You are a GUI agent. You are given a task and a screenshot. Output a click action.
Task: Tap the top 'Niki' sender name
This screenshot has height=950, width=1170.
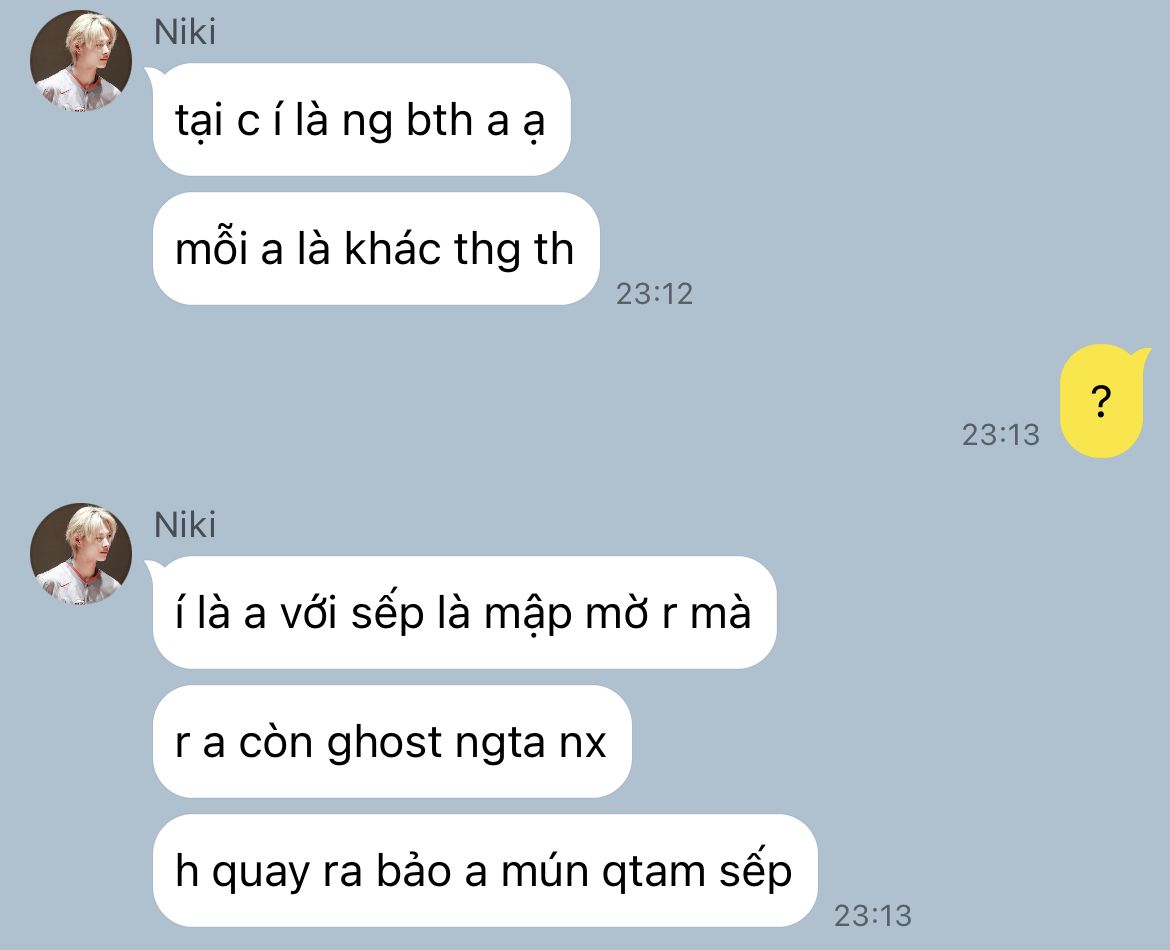(x=184, y=32)
